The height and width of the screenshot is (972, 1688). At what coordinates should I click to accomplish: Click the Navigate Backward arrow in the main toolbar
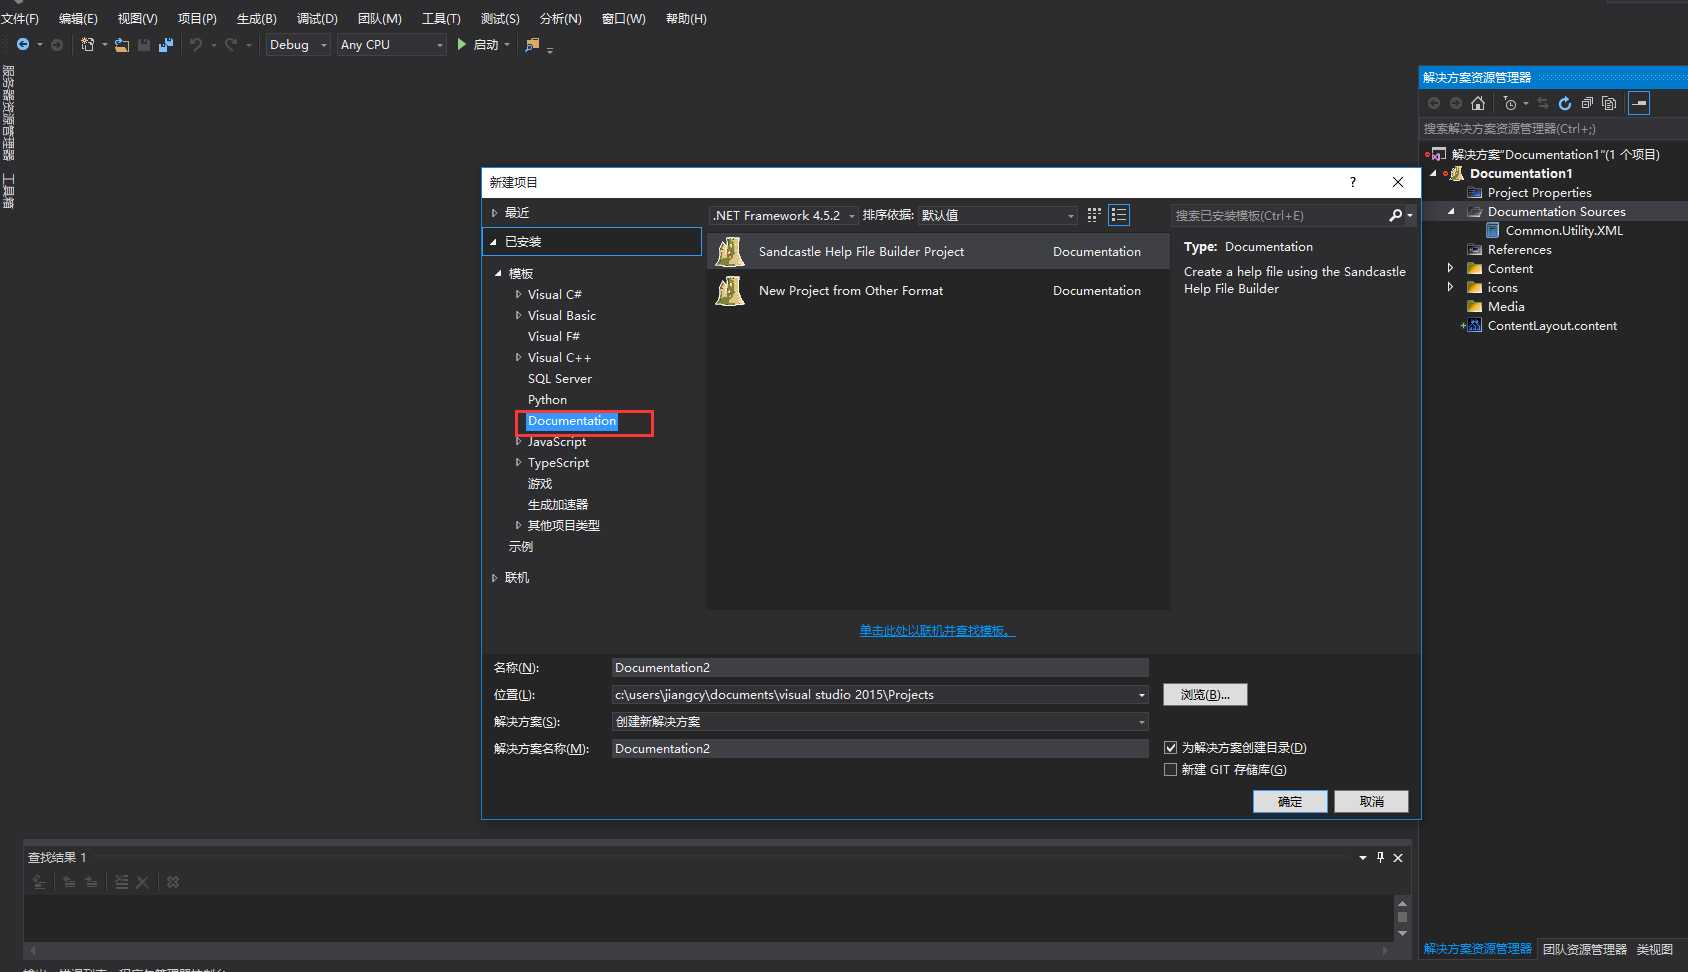[23, 44]
